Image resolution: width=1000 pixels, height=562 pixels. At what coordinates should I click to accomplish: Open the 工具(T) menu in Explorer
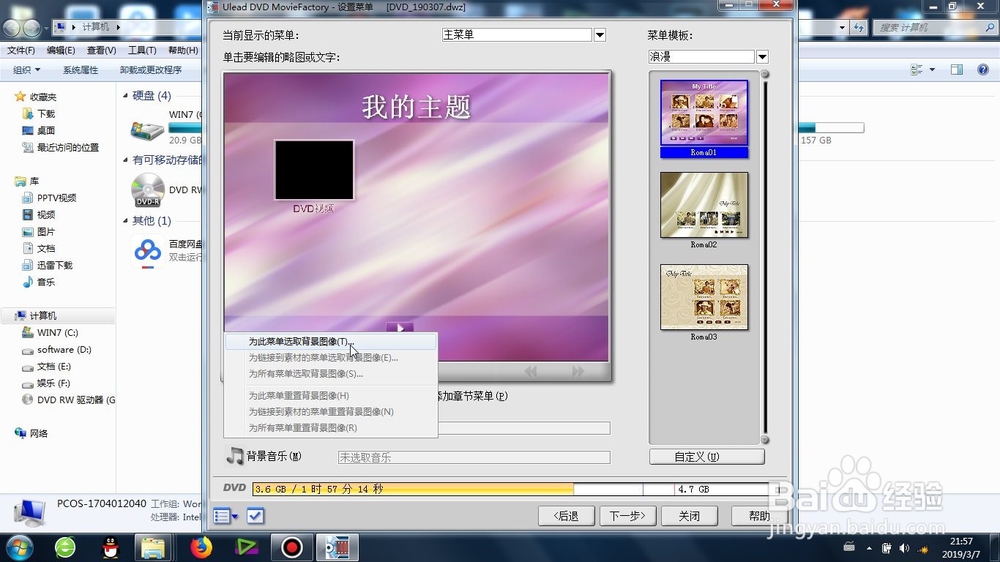pos(142,50)
